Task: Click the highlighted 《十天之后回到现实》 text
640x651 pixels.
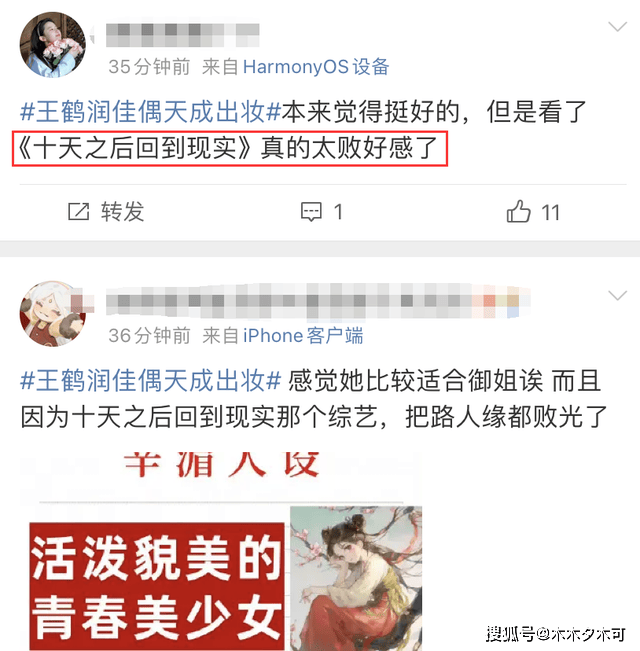Action: tap(136, 149)
